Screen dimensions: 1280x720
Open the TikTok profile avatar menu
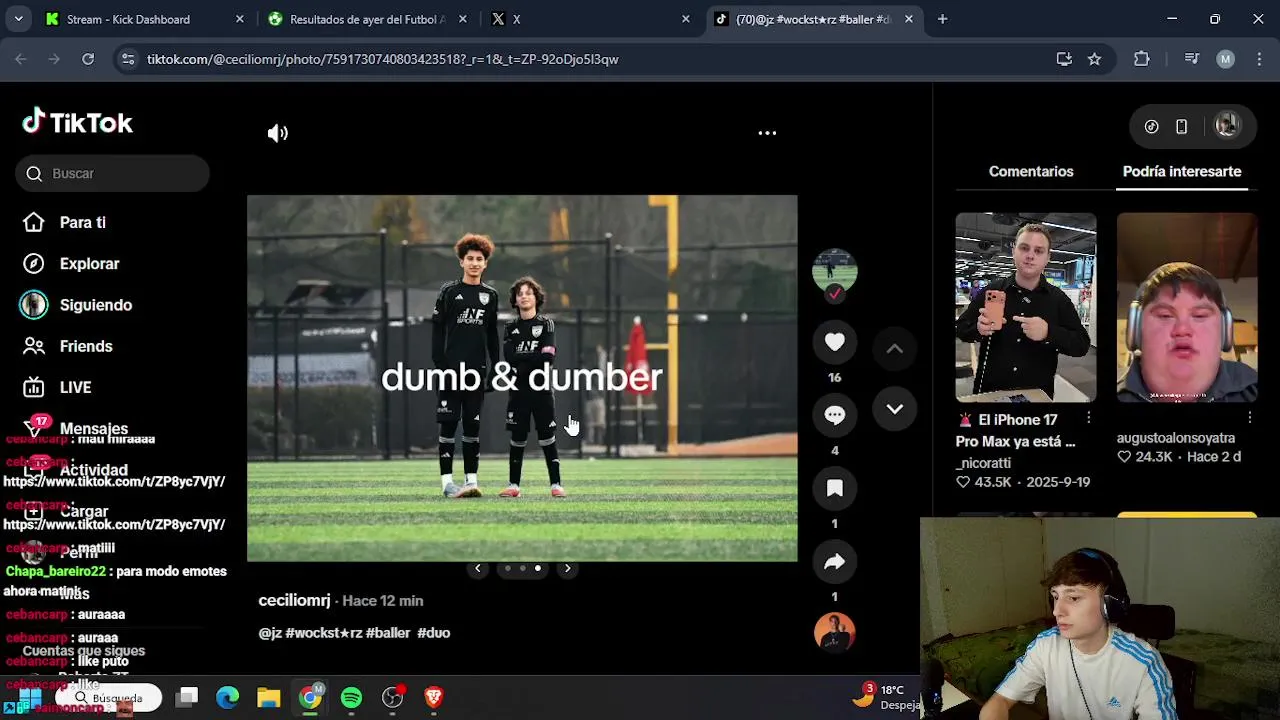coord(1227,126)
